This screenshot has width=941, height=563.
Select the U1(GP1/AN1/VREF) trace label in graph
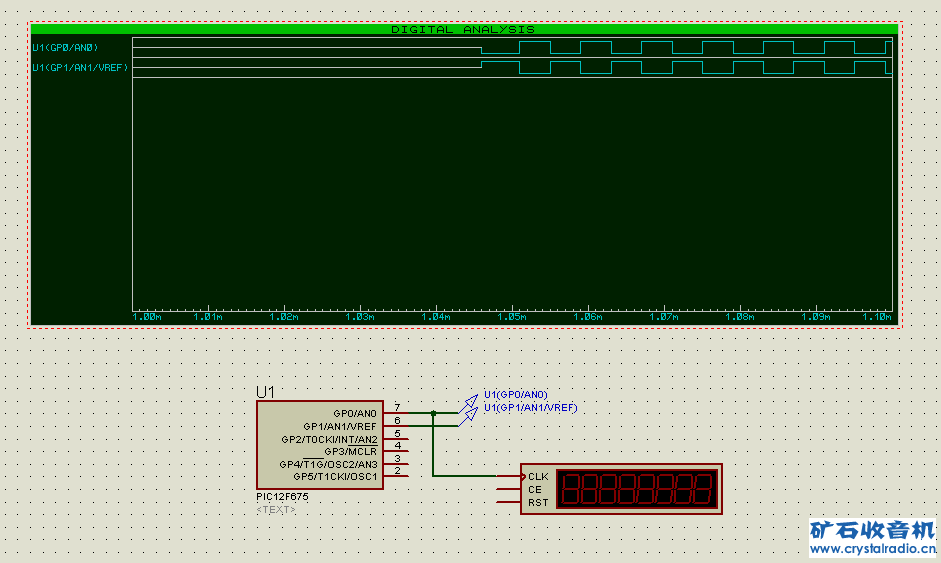pos(80,68)
